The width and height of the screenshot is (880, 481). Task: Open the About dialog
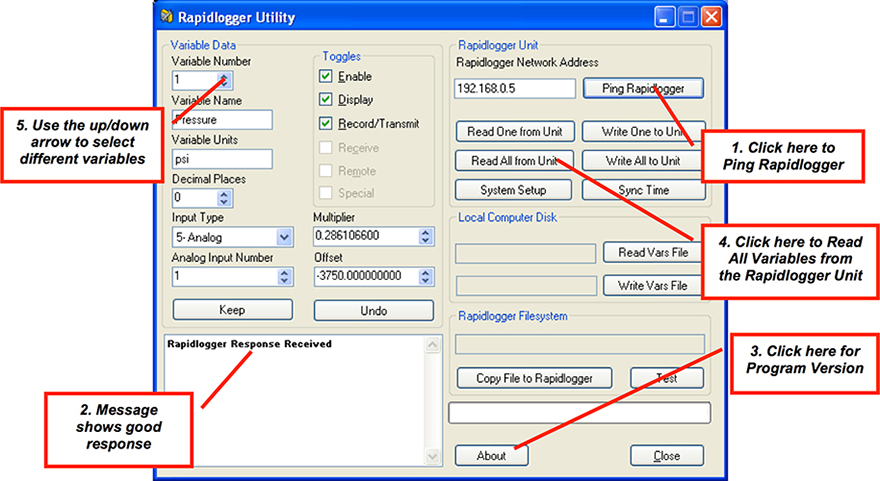[491, 456]
